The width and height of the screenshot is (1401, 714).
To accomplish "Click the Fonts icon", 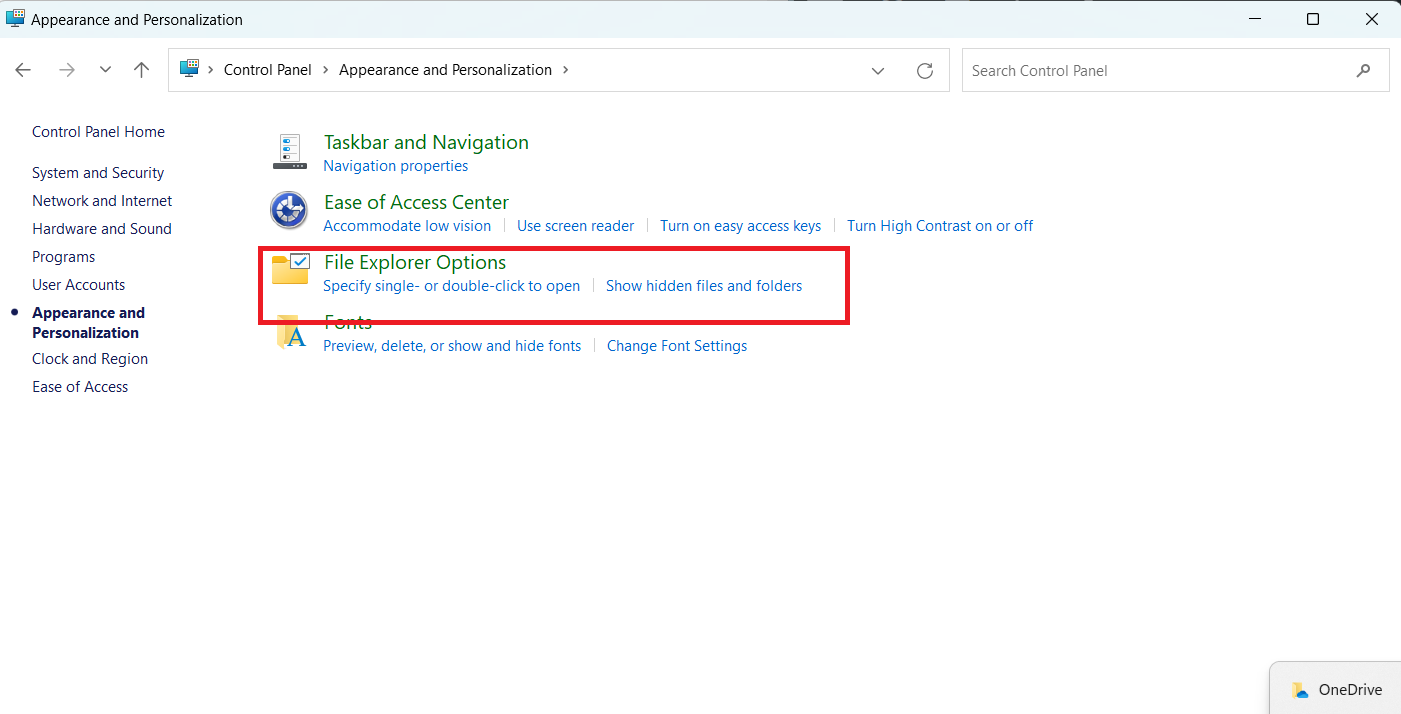I will point(290,333).
